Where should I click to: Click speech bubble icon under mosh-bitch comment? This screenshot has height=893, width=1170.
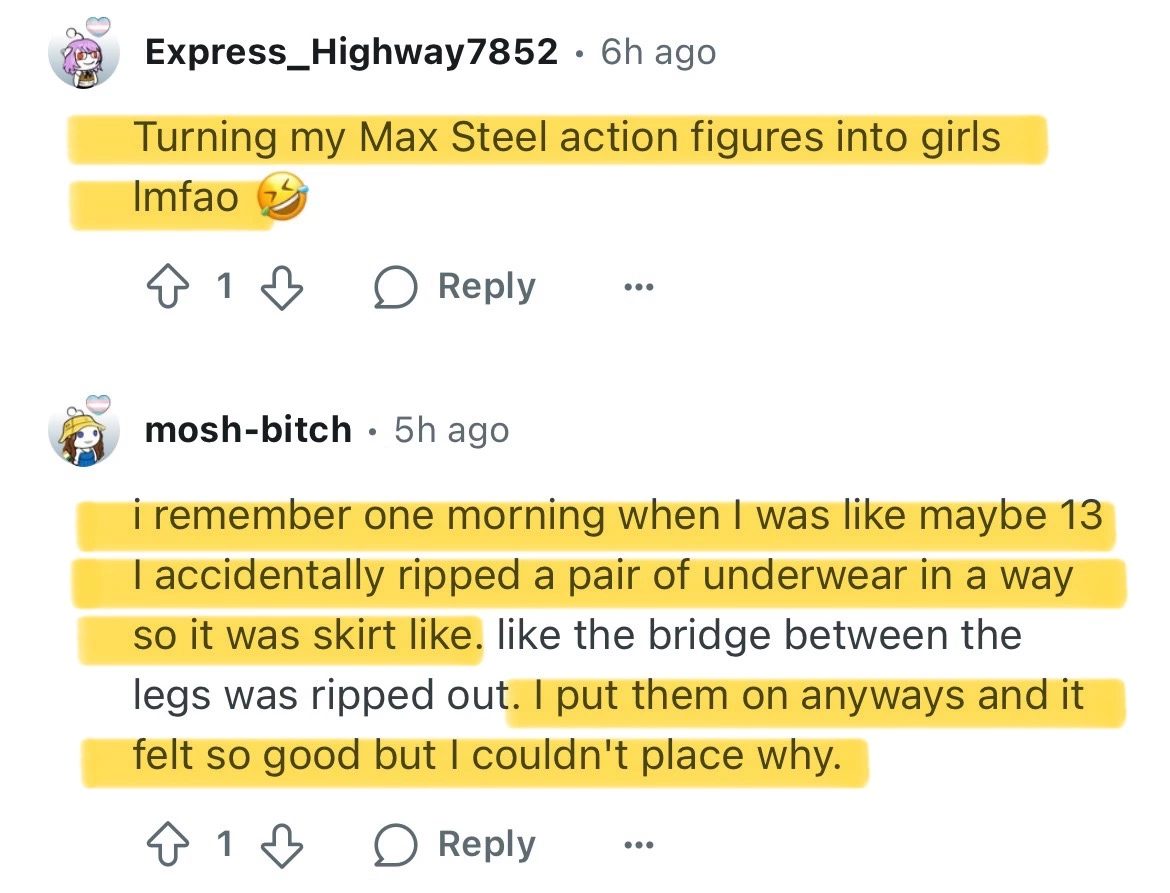coord(393,845)
